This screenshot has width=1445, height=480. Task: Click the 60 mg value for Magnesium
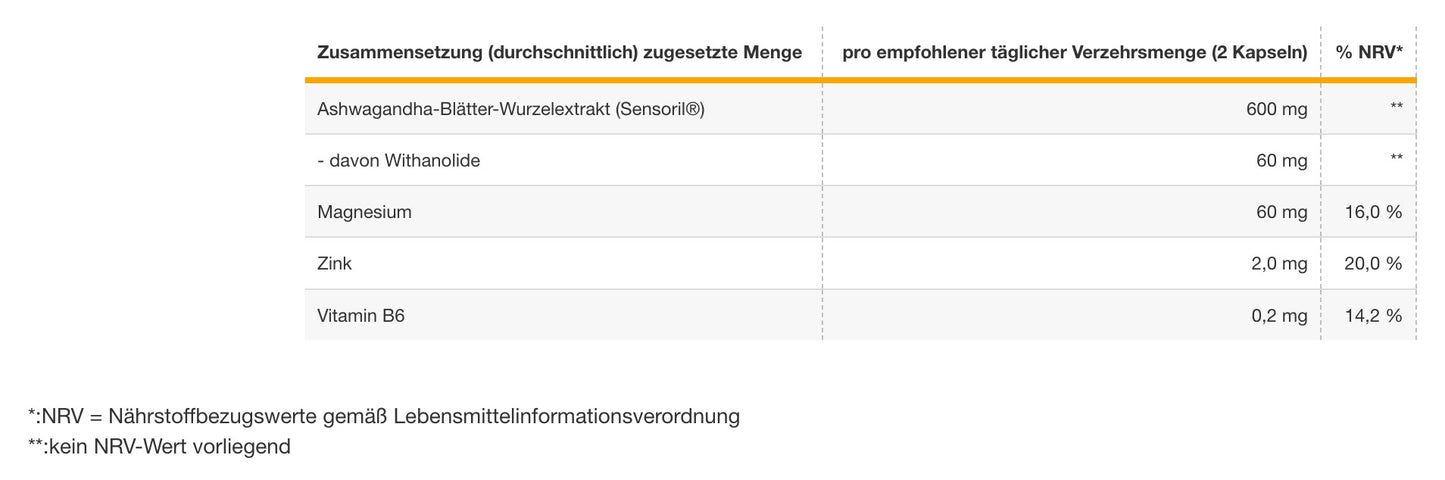(1282, 212)
